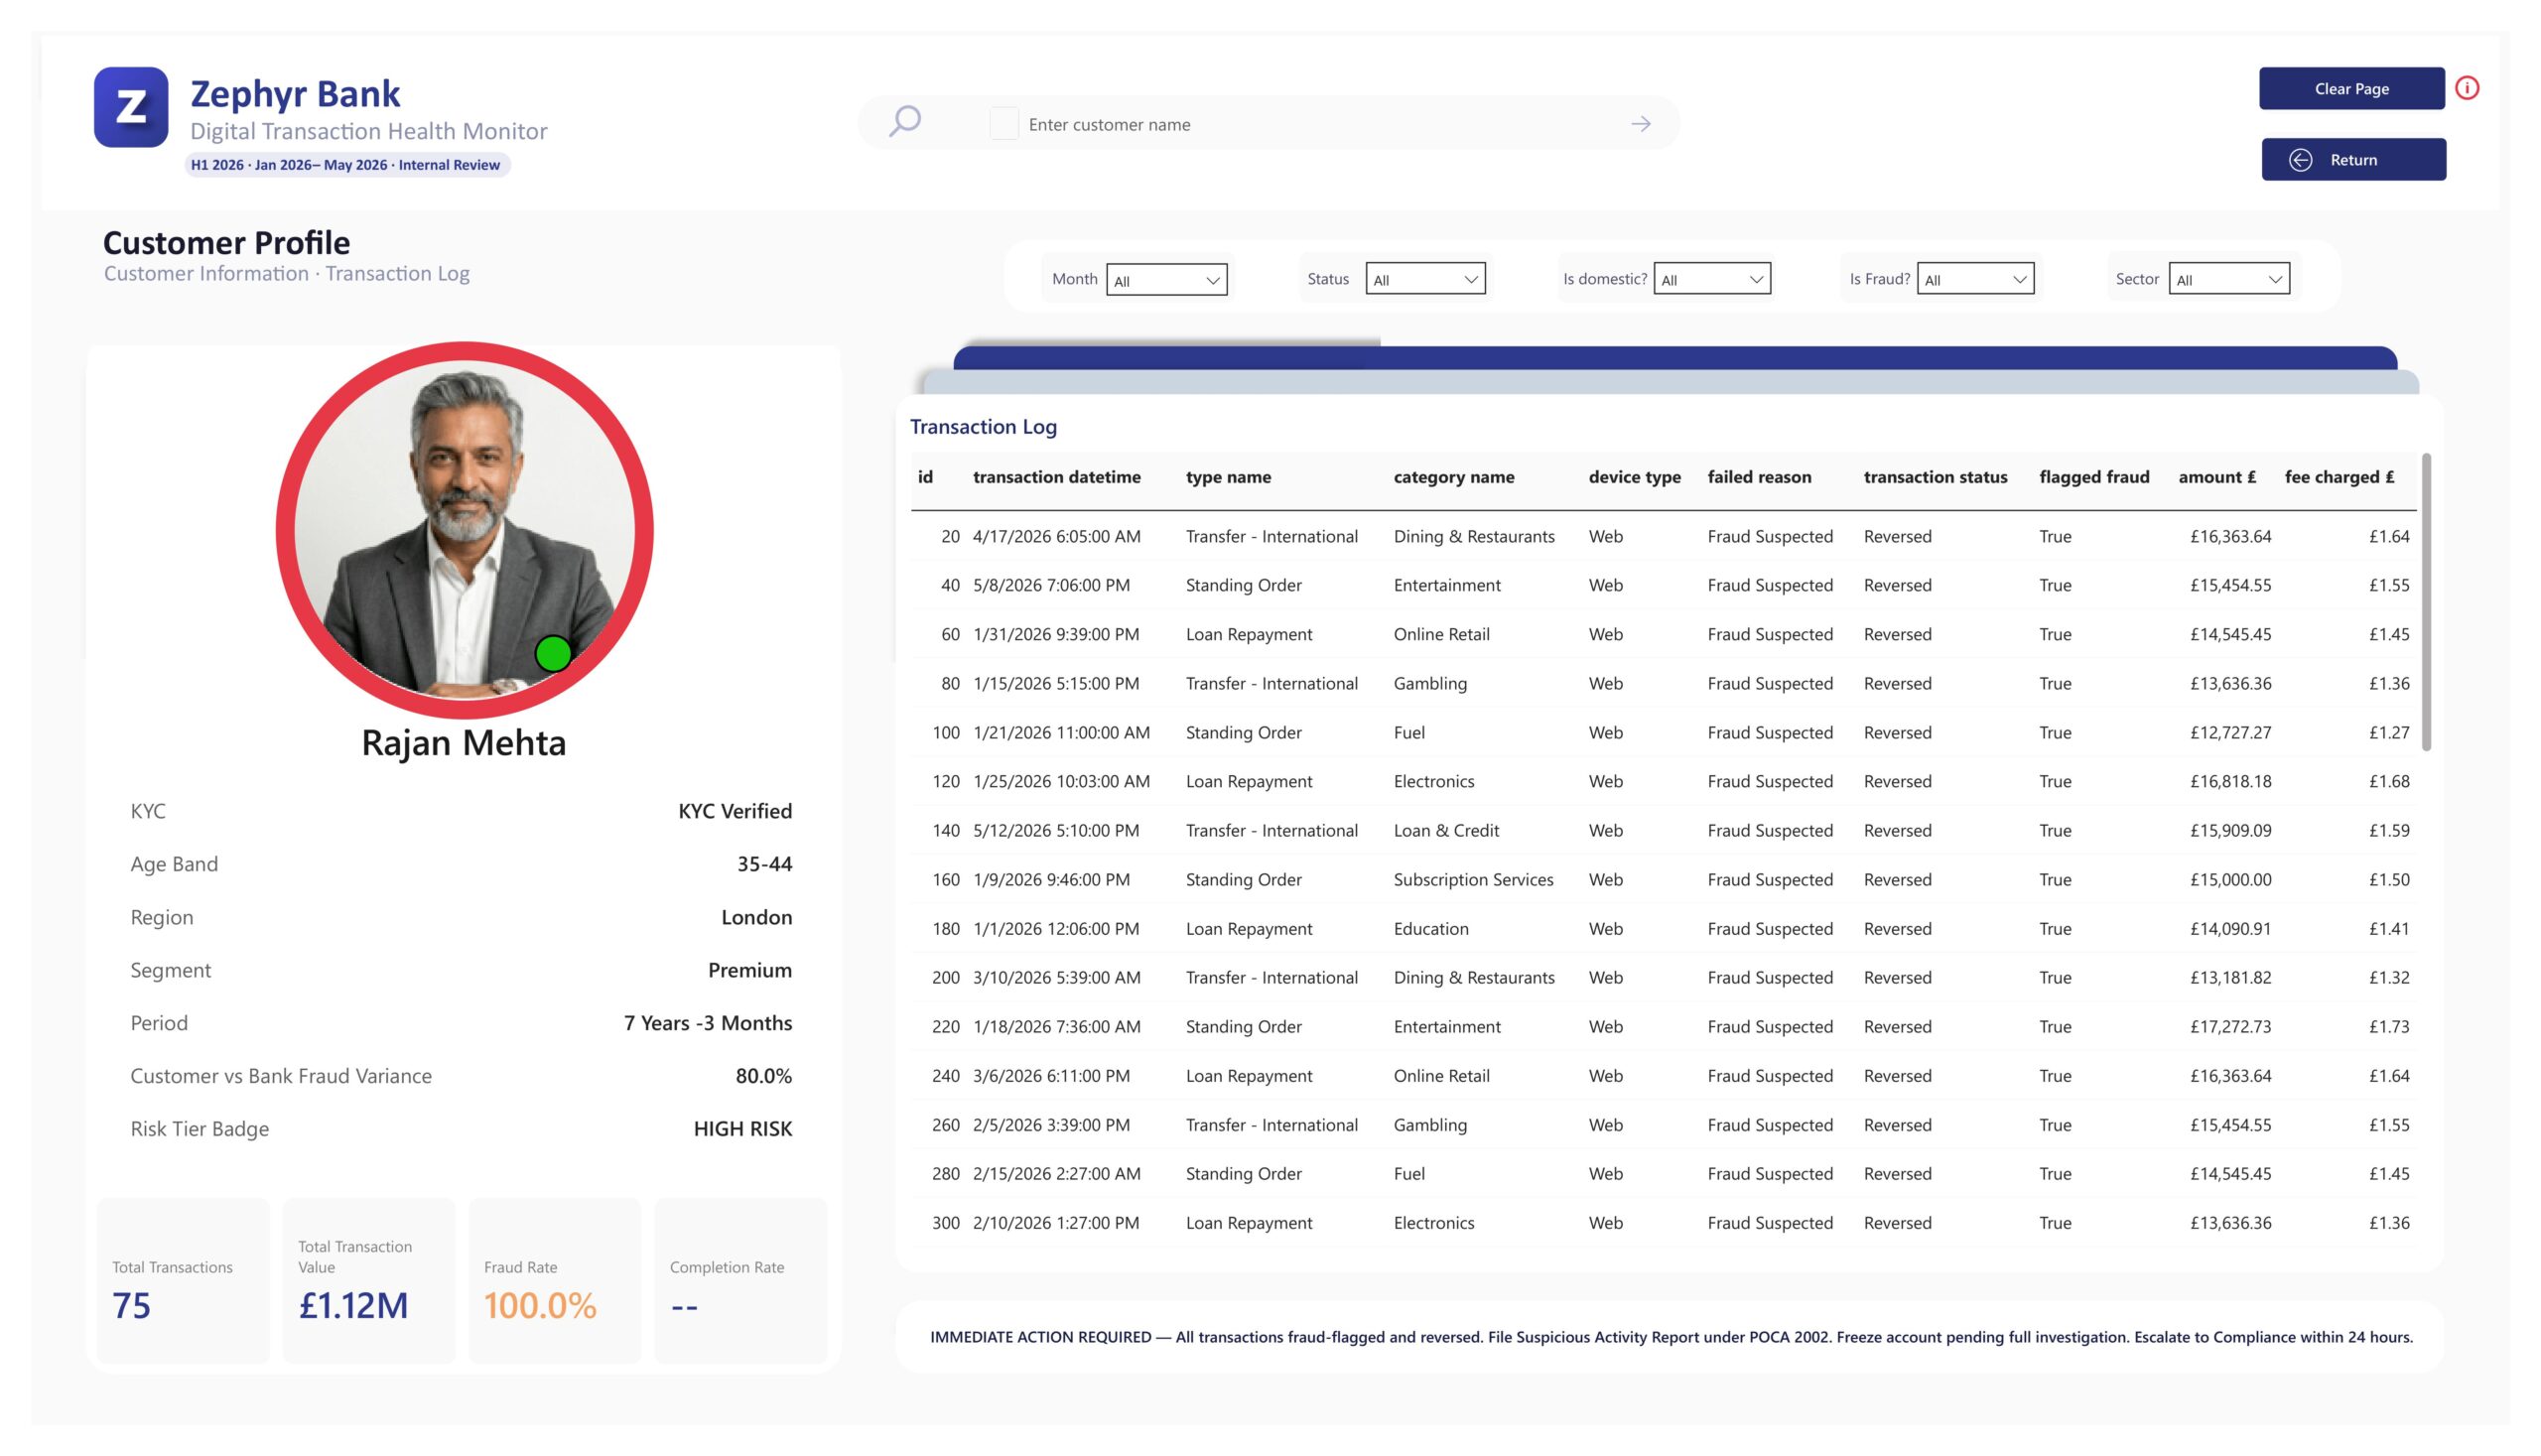2541x1456 pixels.
Task: Click the Transaction Log vertical scrollbar
Action: tap(2425, 602)
